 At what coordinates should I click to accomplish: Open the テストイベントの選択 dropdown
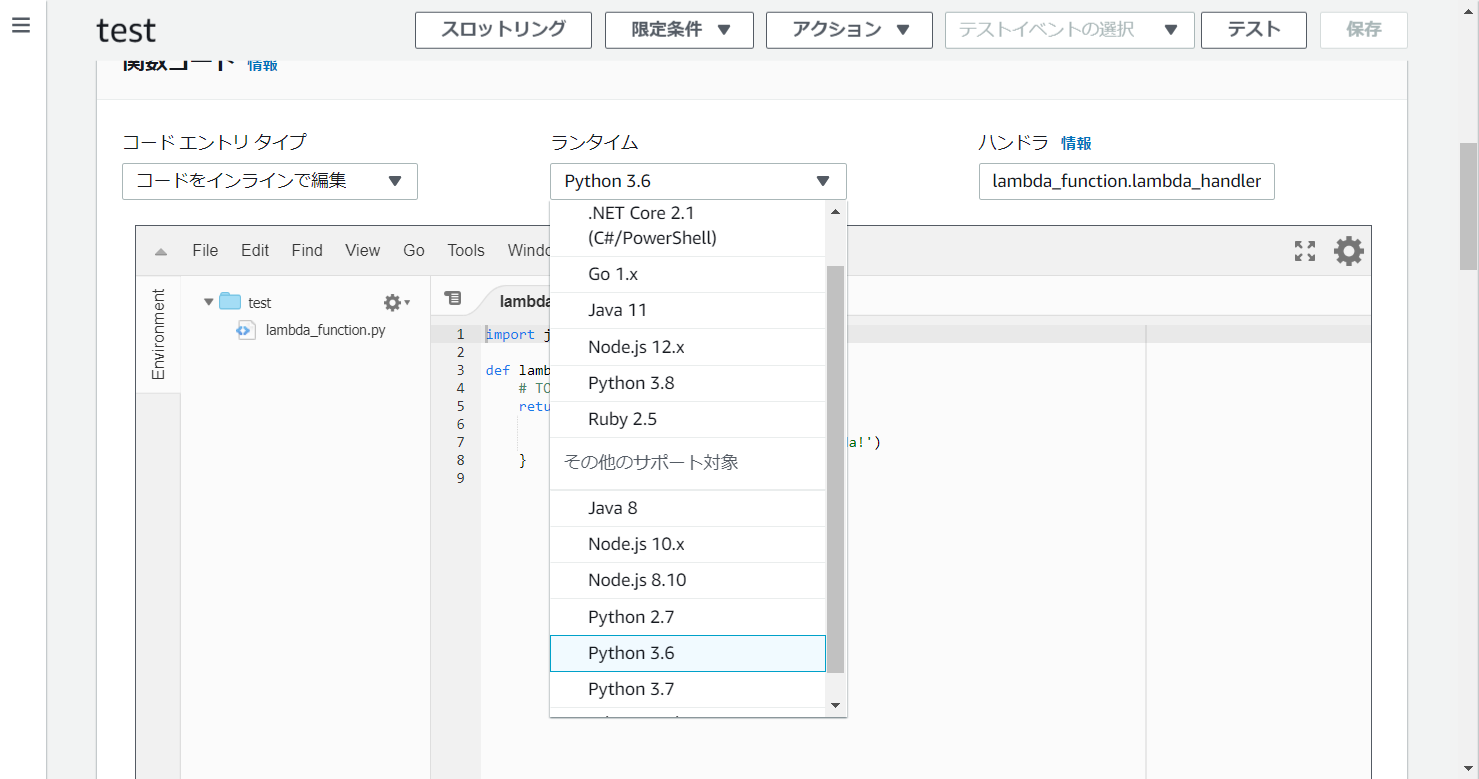1069,30
